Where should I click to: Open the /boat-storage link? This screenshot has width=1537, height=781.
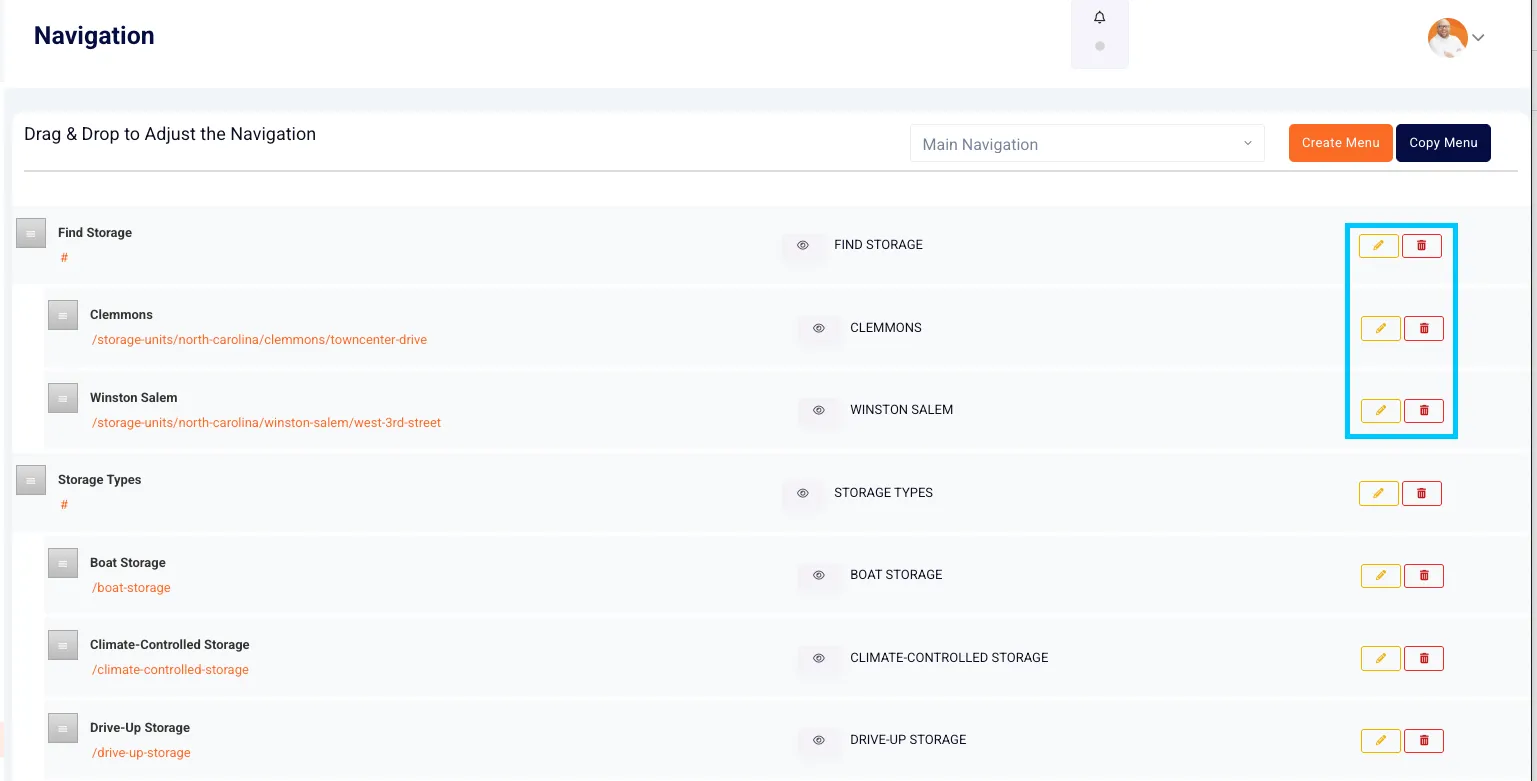click(x=131, y=588)
